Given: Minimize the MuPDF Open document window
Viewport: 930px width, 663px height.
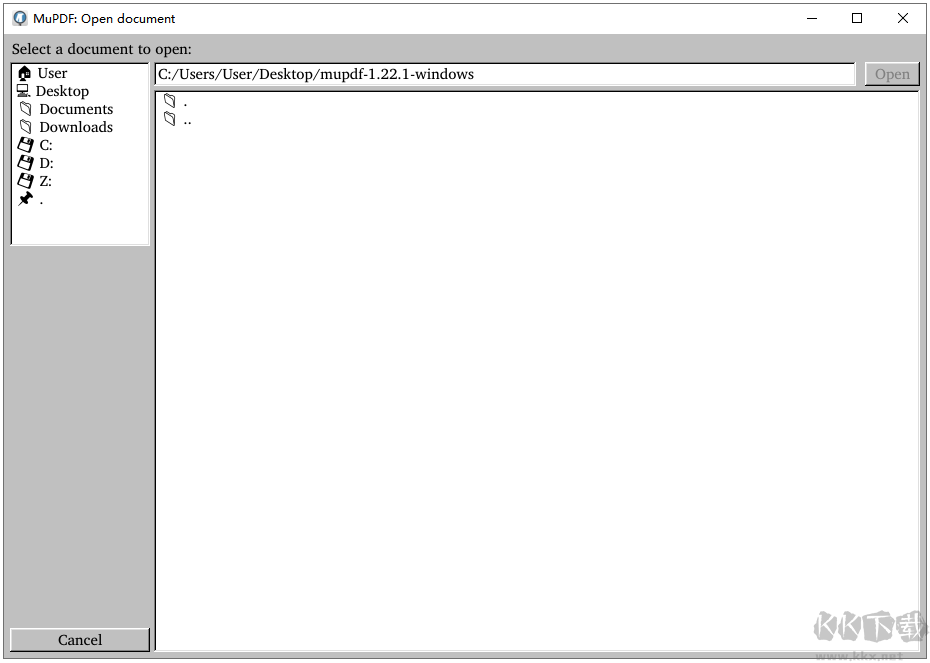Looking at the screenshot, I should pos(811,18).
